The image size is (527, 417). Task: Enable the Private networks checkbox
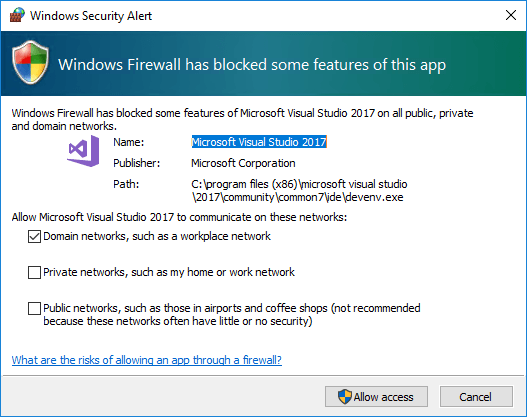tap(34, 273)
